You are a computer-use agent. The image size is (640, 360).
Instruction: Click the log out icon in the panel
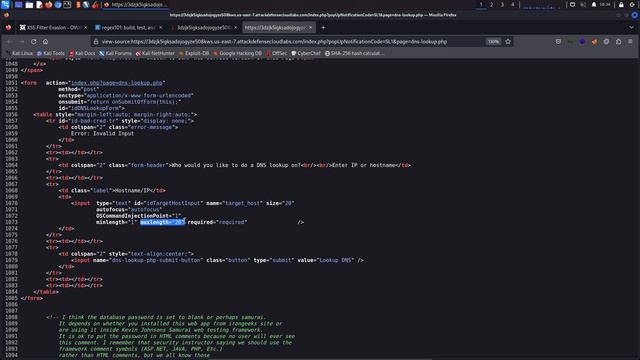(633, 4)
